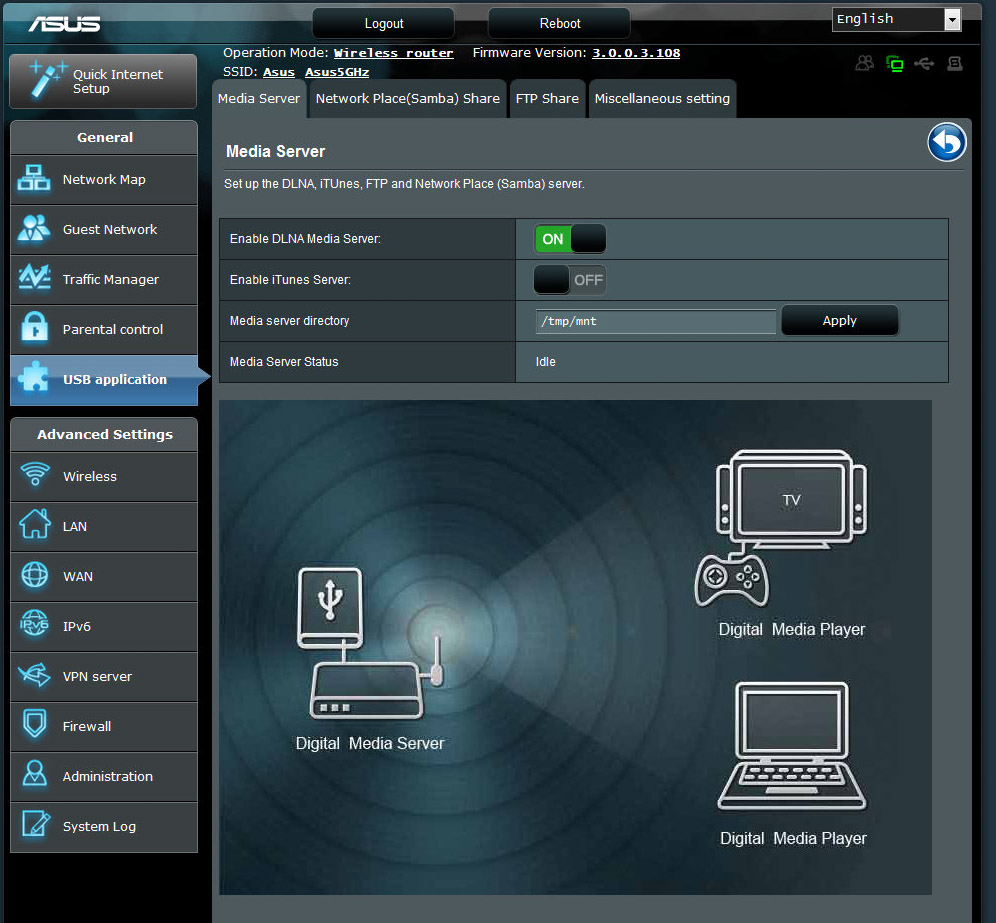996x923 pixels.
Task: Enable the iTunes Server switch
Action: pyautogui.click(x=570, y=280)
